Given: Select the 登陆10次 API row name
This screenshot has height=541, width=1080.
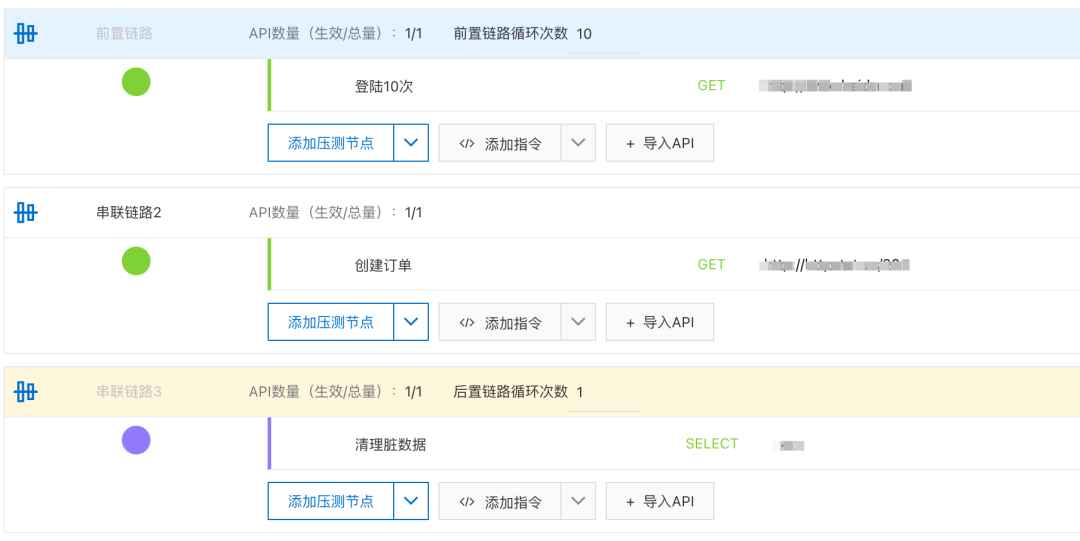Looking at the screenshot, I should [x=384, y=86].
